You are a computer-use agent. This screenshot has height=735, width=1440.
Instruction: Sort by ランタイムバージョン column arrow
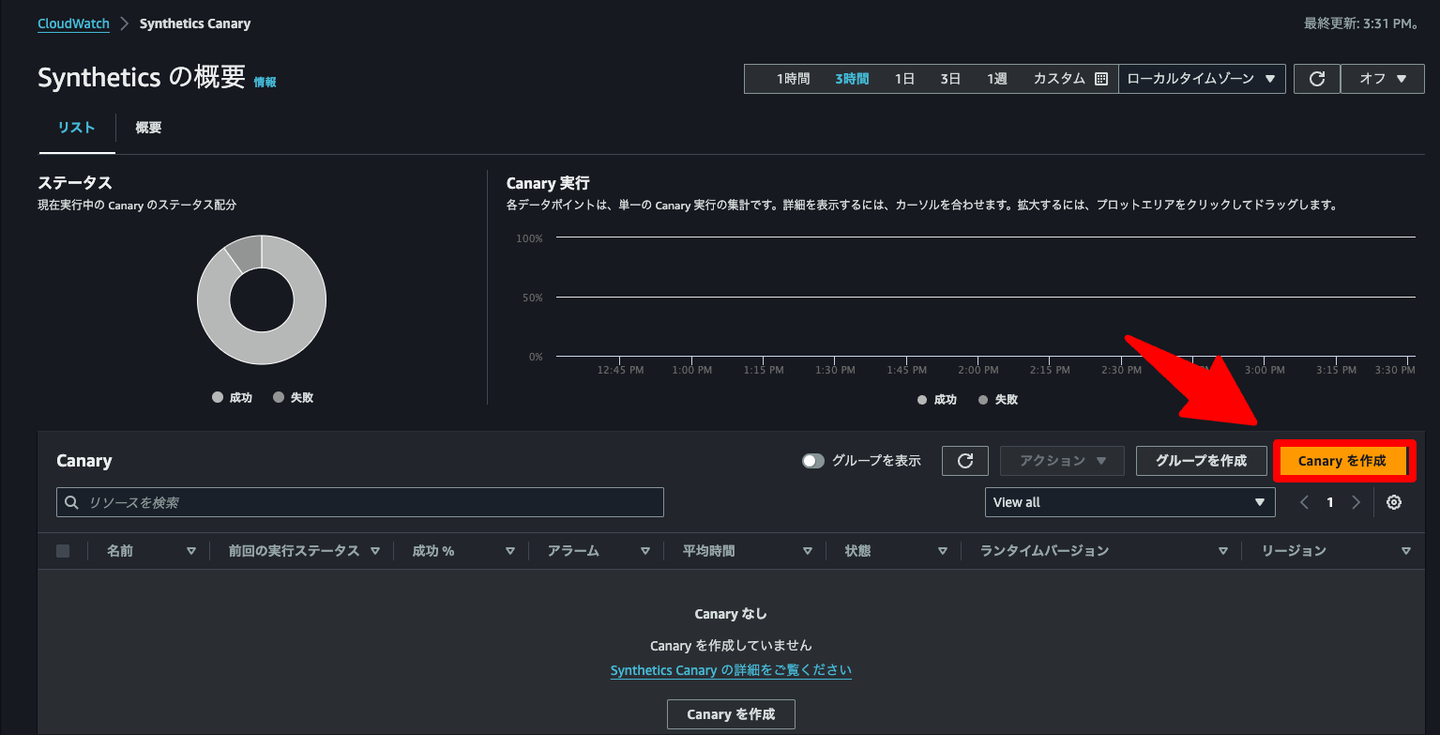(1223, 551)
